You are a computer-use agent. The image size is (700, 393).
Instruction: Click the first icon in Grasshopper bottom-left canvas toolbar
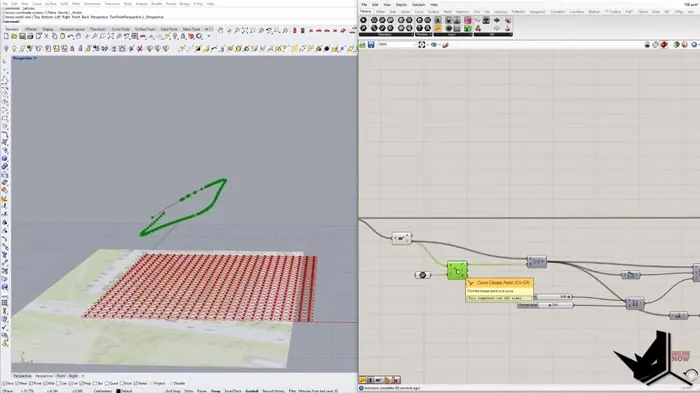coord(362,380)
